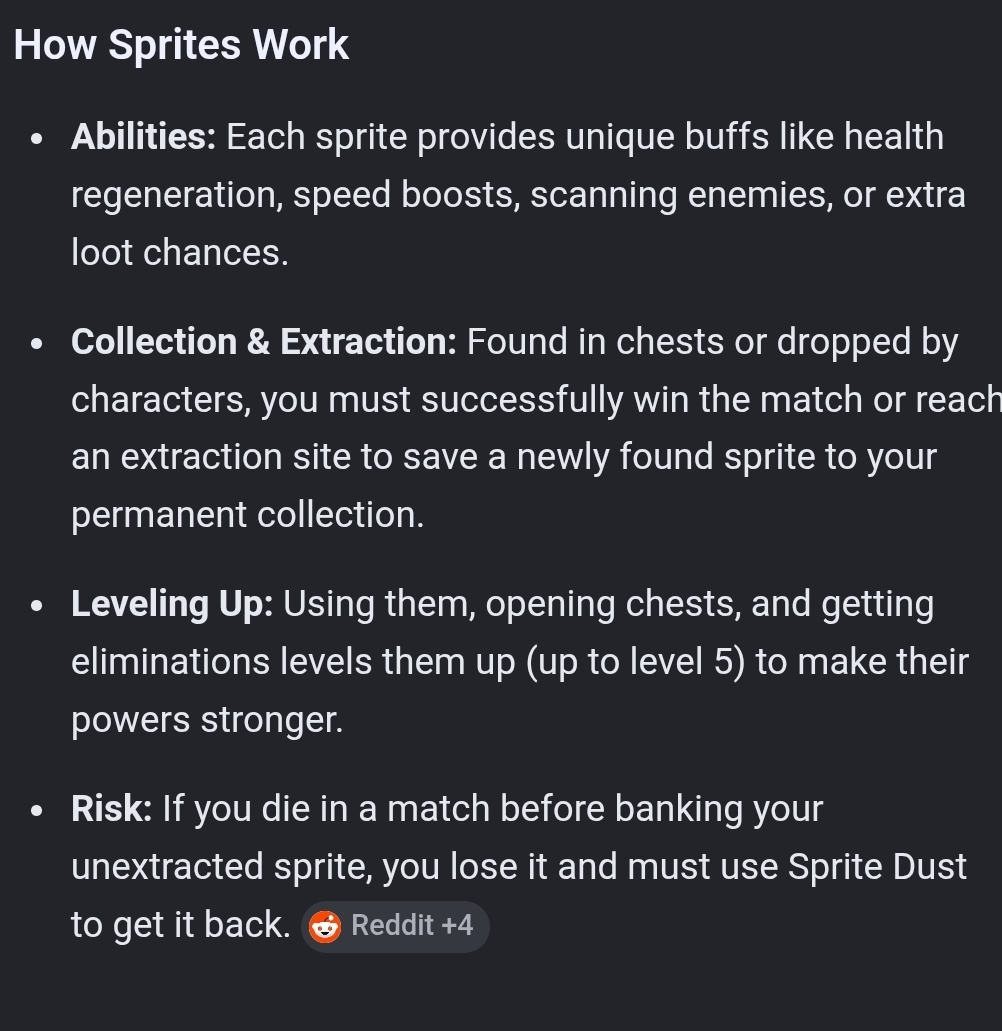Click the text loot chances
The image size is (1002, 1031).
tap(179, 252)
